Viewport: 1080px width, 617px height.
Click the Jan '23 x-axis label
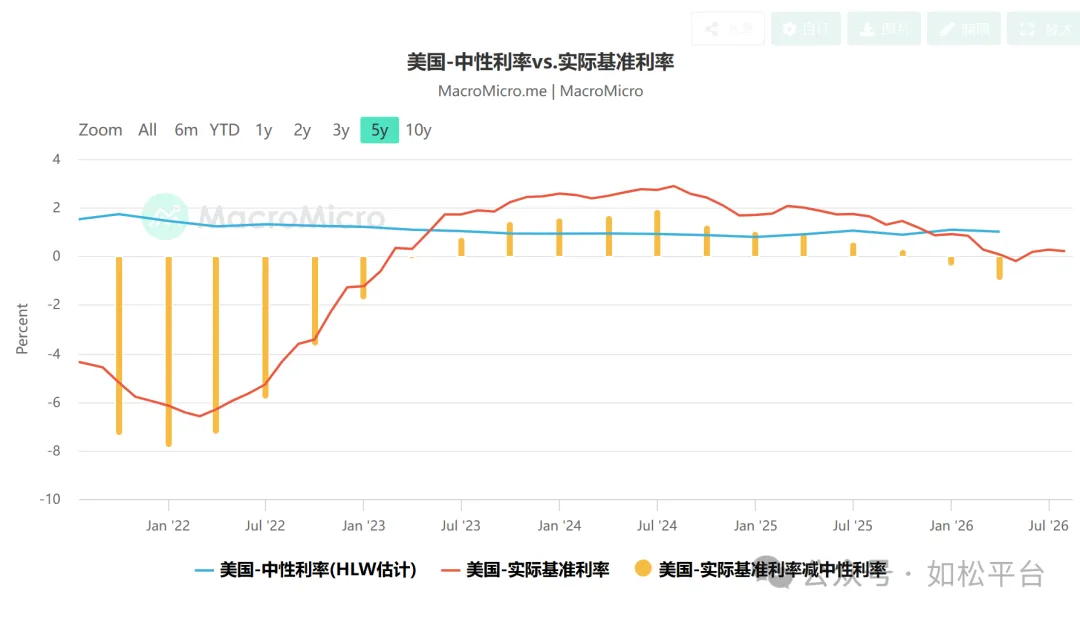tap(364, 525)
